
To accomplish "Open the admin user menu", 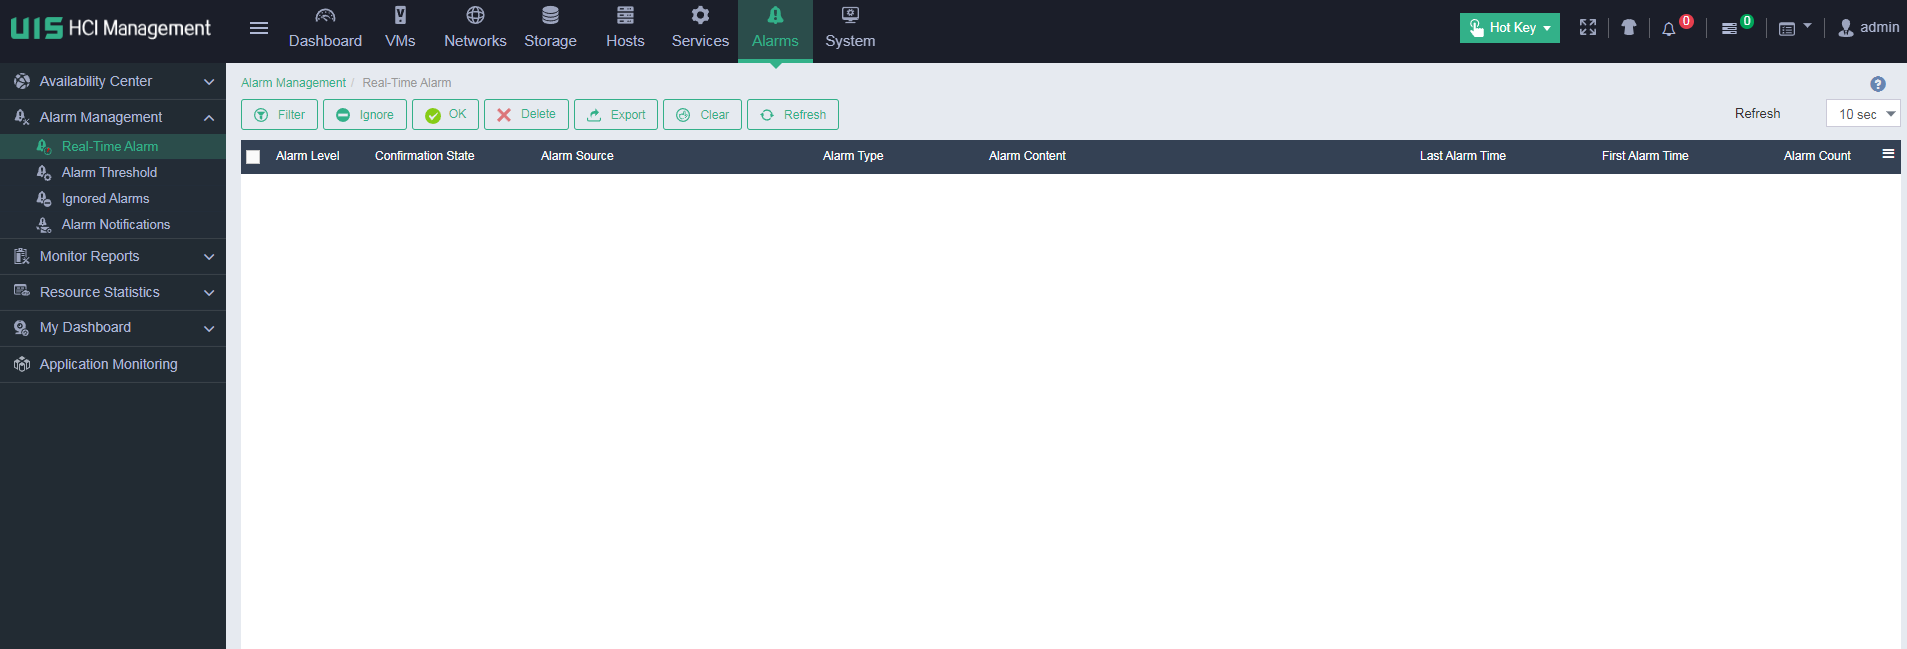I will pyautogui.click(x=1868, y=28).
